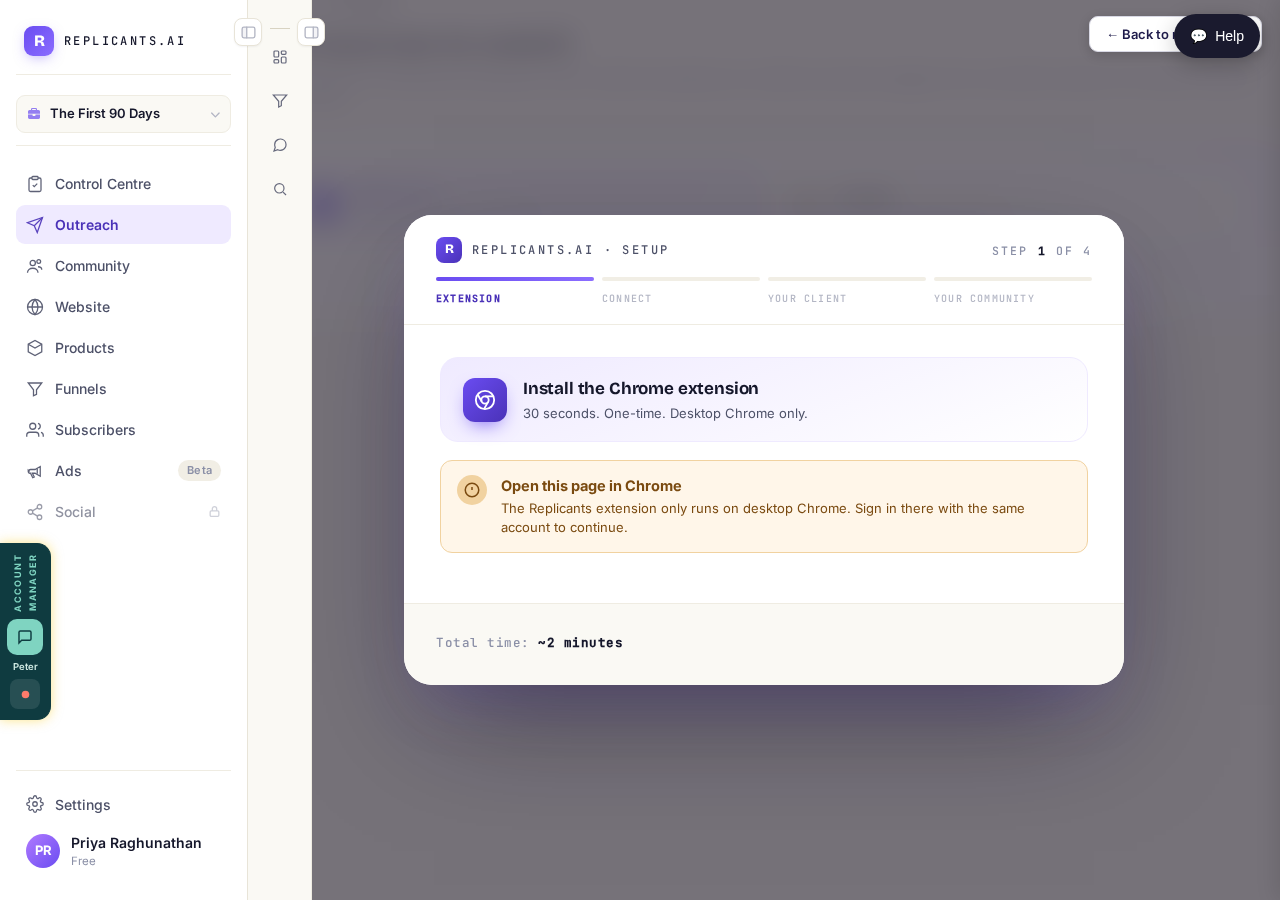Open the "The First 90 Days" workspace dropdown
1280x900 pixels.
tap(123, 114)
